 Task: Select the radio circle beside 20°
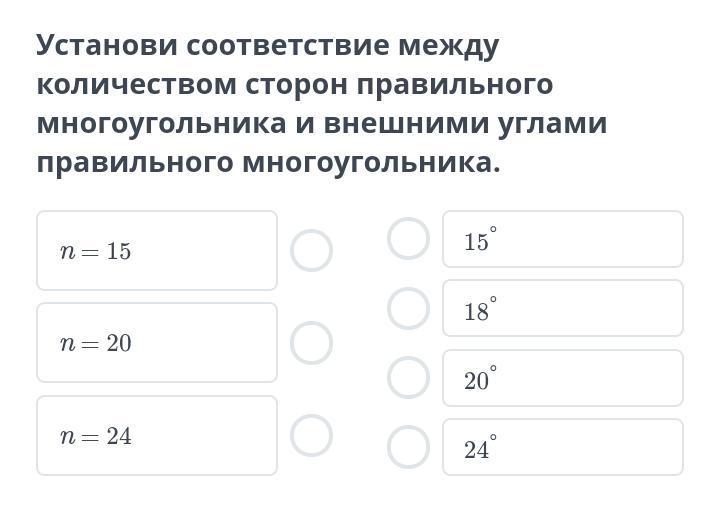pyautogui.click(x=408, y=378)
